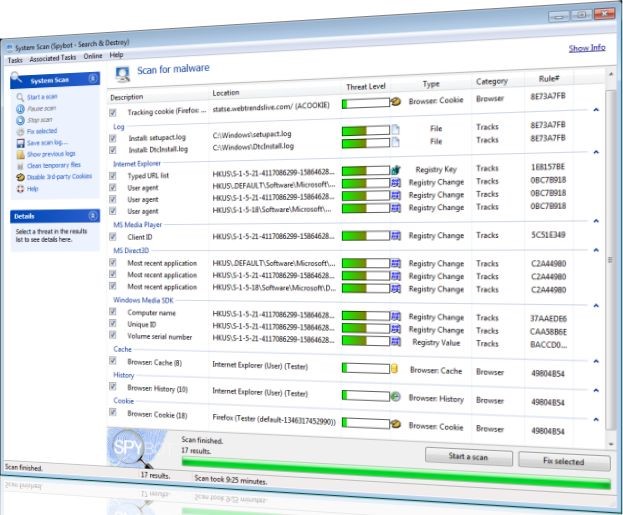Uncheck the Client ID checkbox
623x515 pixels.
click(x=113, y=237)
